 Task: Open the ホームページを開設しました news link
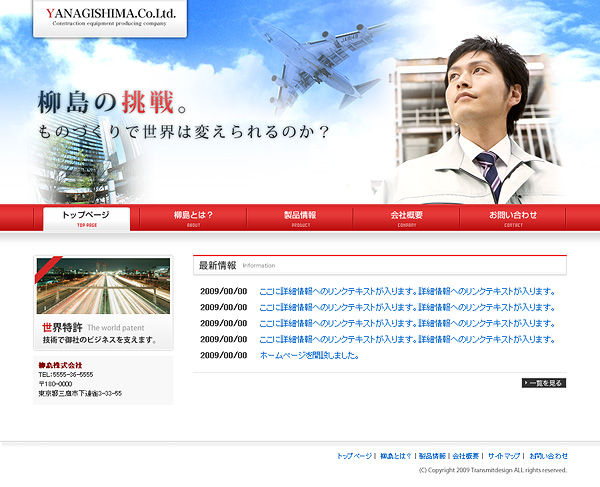(x=309, y=356)
